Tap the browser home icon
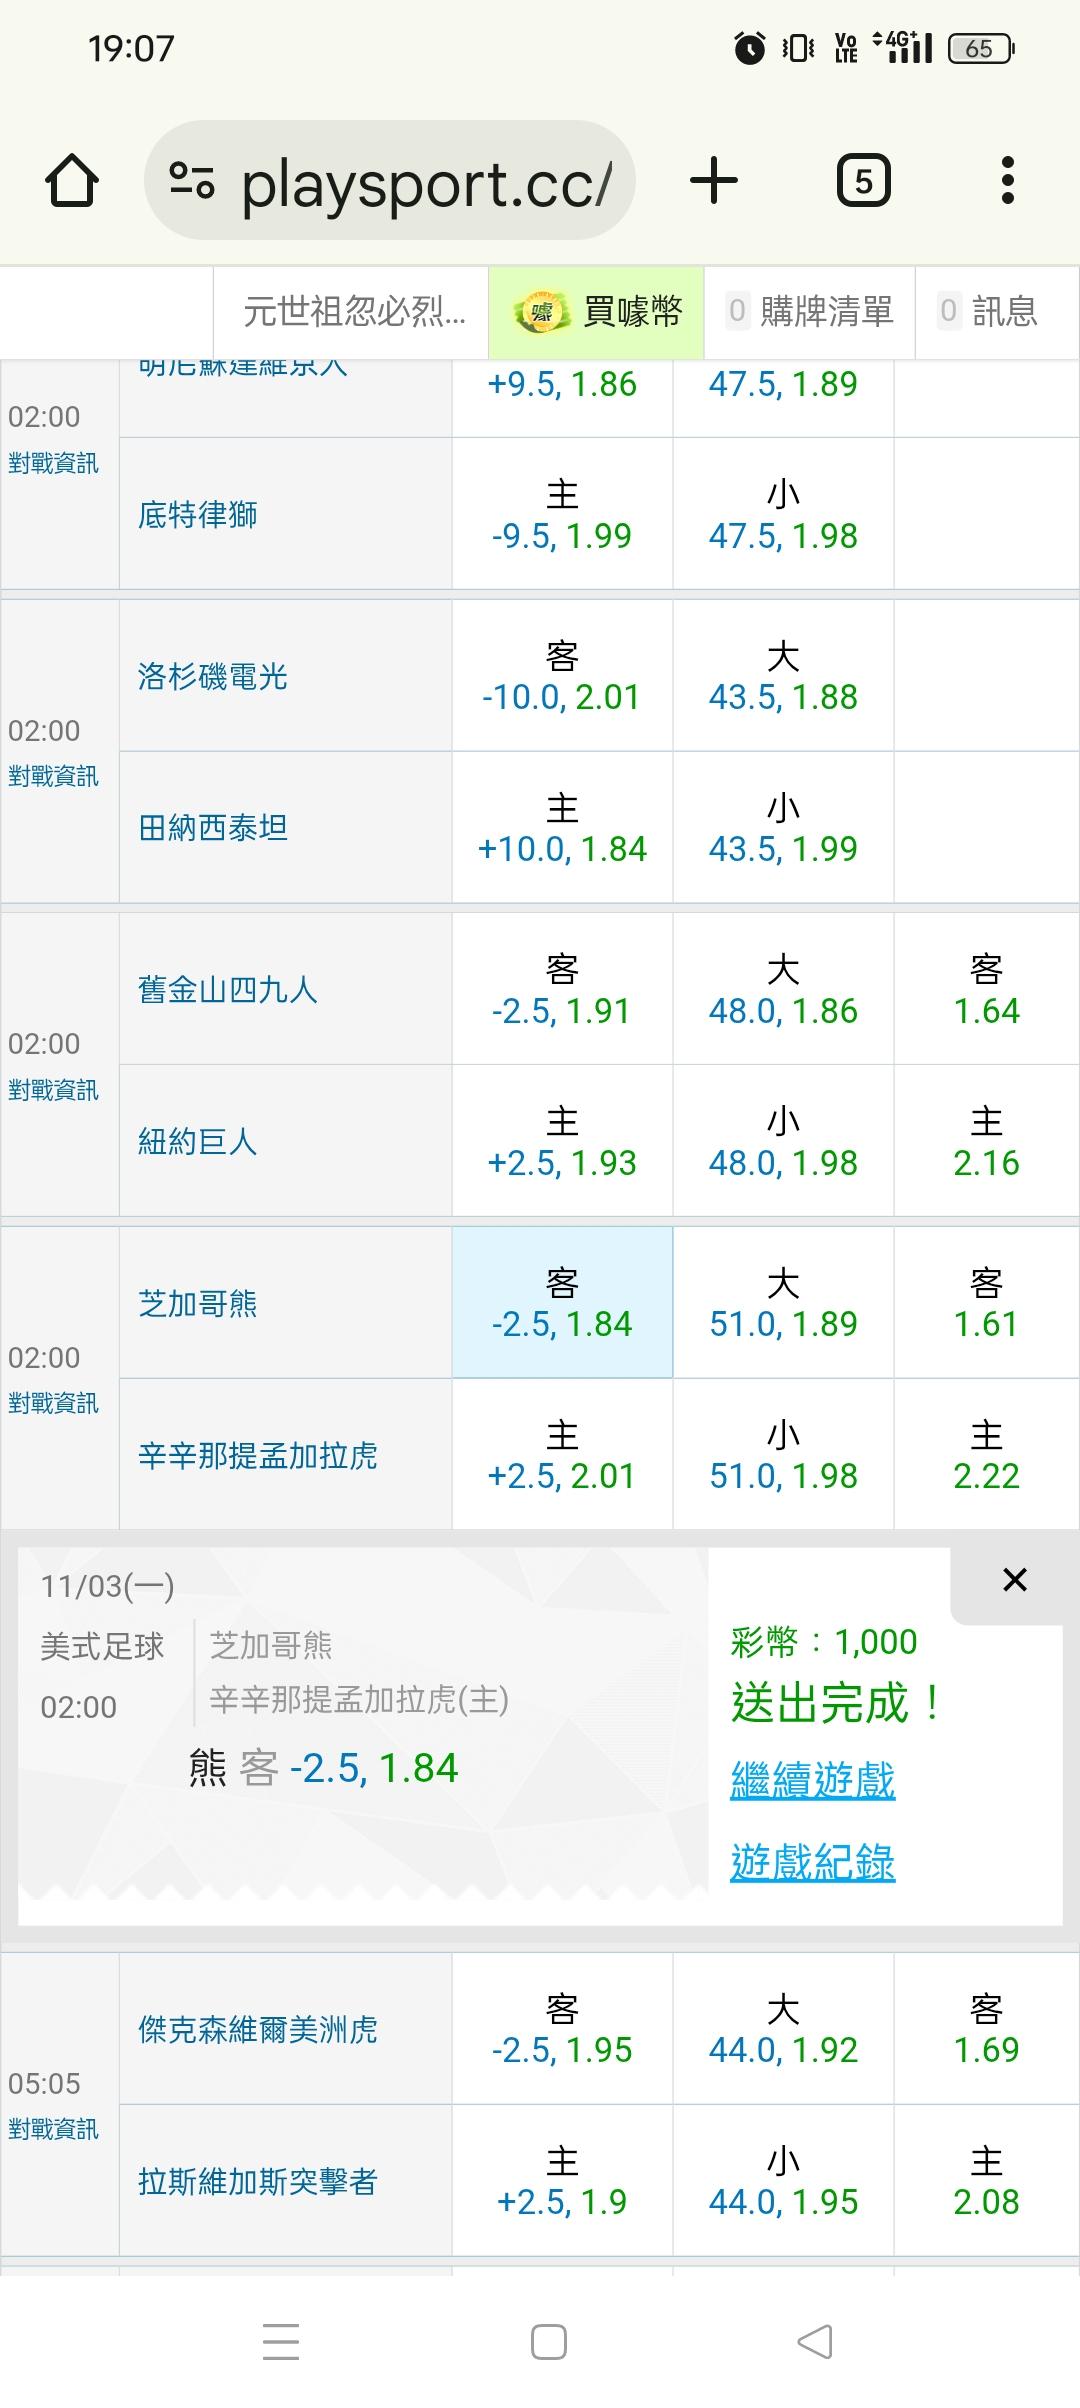Image resolution: width=1080 pixels, height=2408 pixels. click(x=72, y=182)
